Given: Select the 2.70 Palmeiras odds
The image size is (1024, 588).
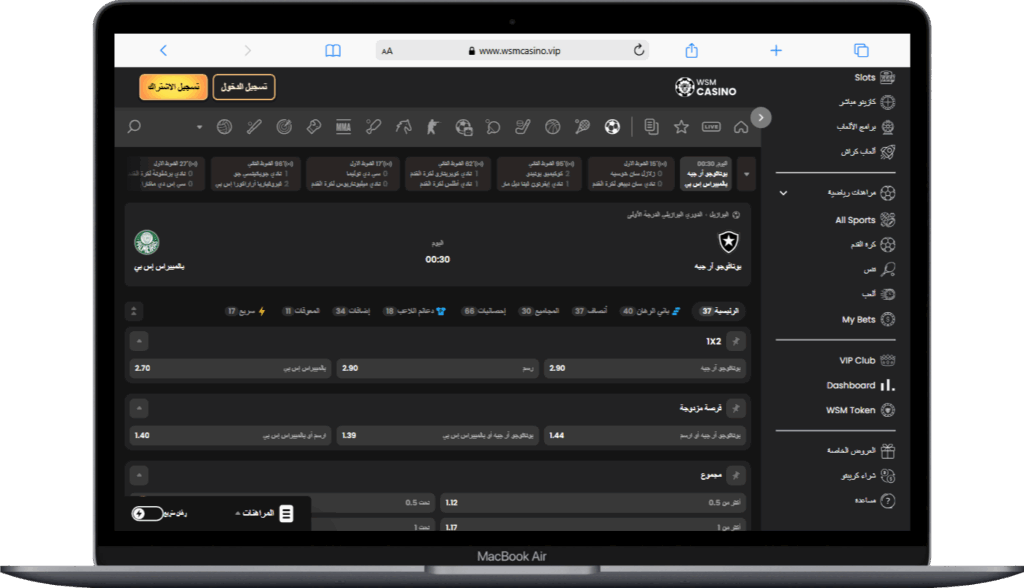Looking at the screenshot, I should pyautogui.click(x=229, y=368).
